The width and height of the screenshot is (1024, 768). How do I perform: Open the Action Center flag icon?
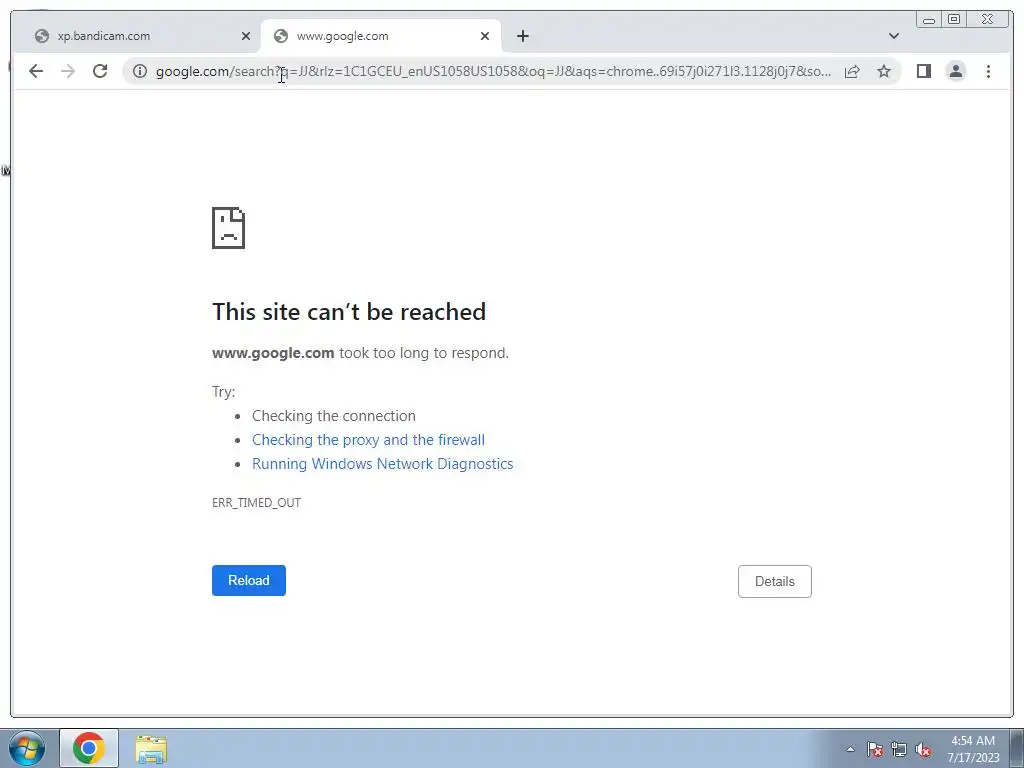pyautogui.click(x=874, y=749)
